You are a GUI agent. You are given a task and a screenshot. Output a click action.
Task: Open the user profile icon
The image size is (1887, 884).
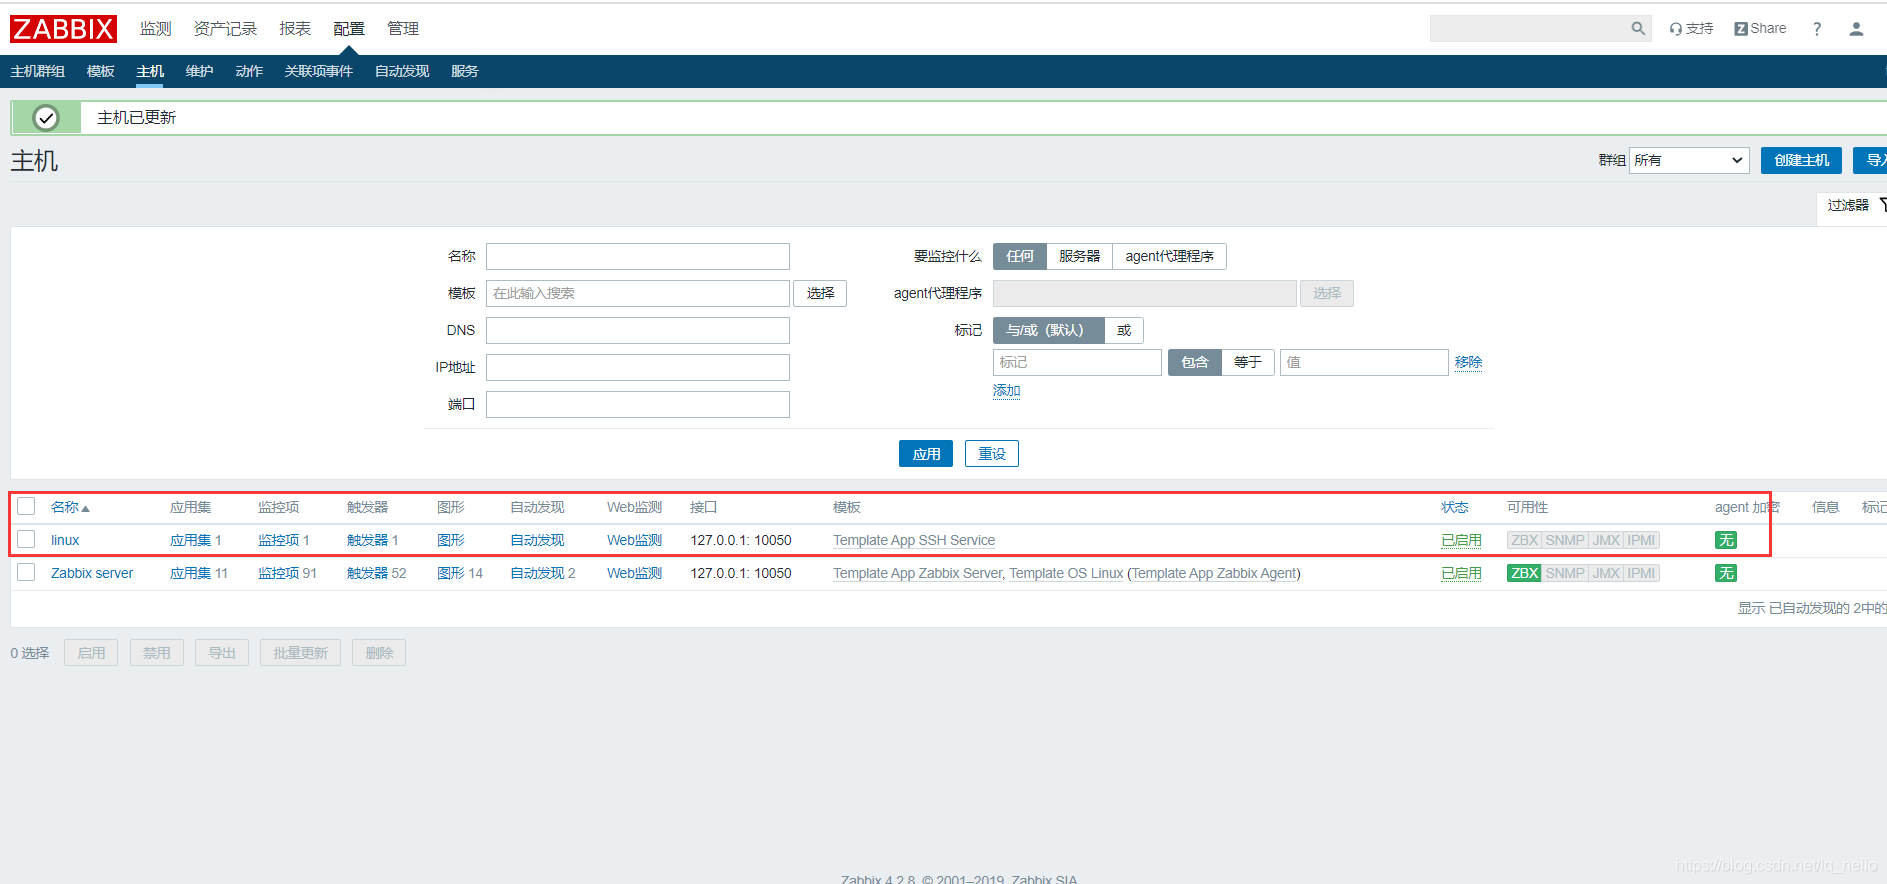click(x=1856, y=29)
